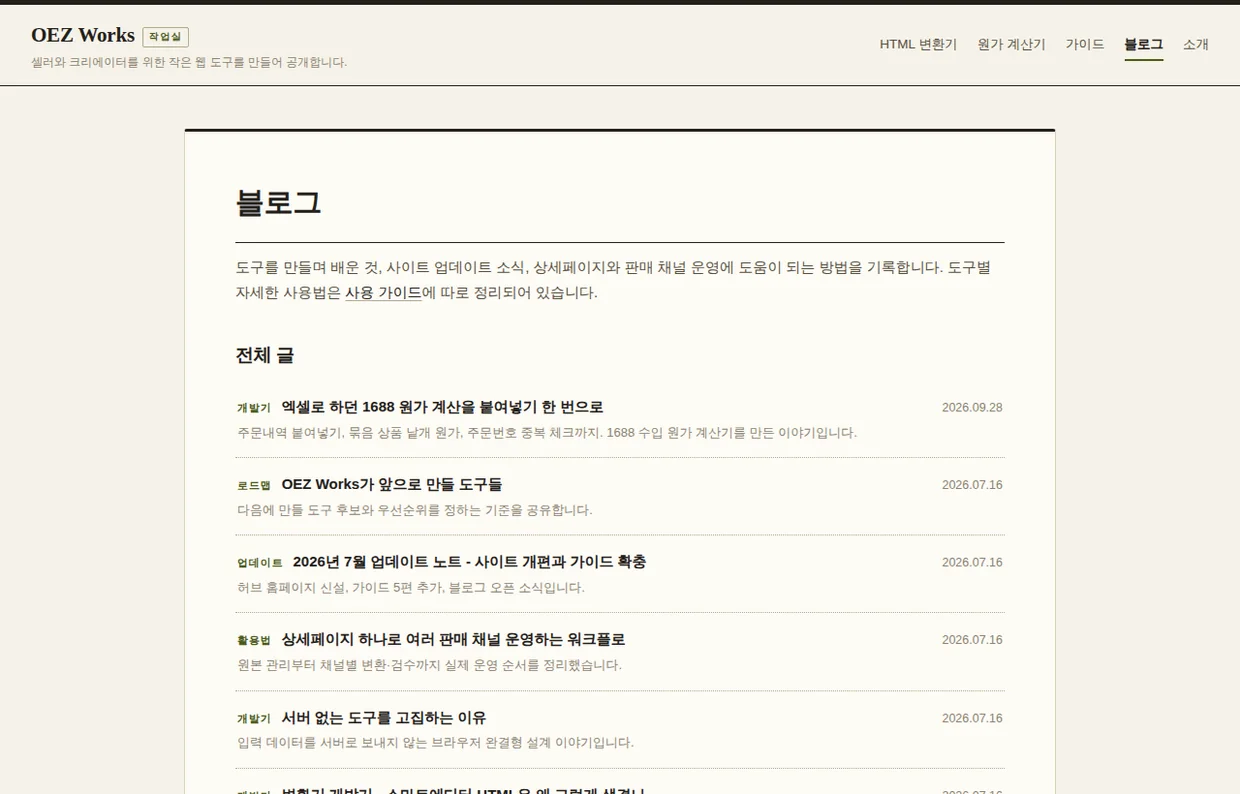
Task: Open the 소개 nav item
Action: 1196,44
